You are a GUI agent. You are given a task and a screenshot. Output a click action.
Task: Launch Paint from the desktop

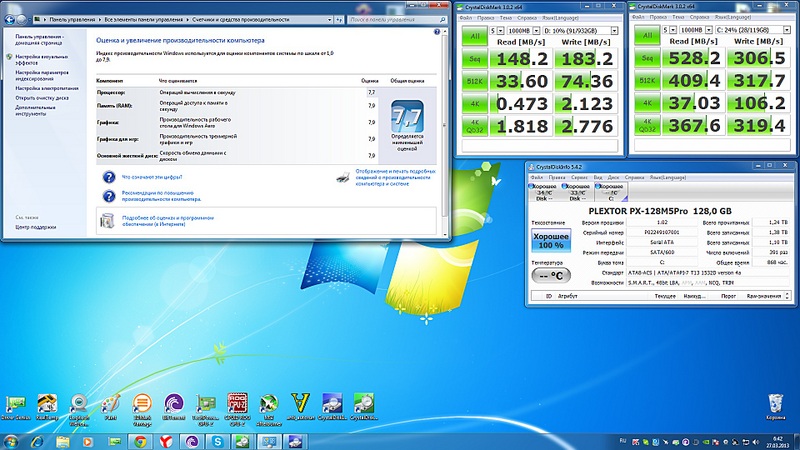click(x=111, y=407)
